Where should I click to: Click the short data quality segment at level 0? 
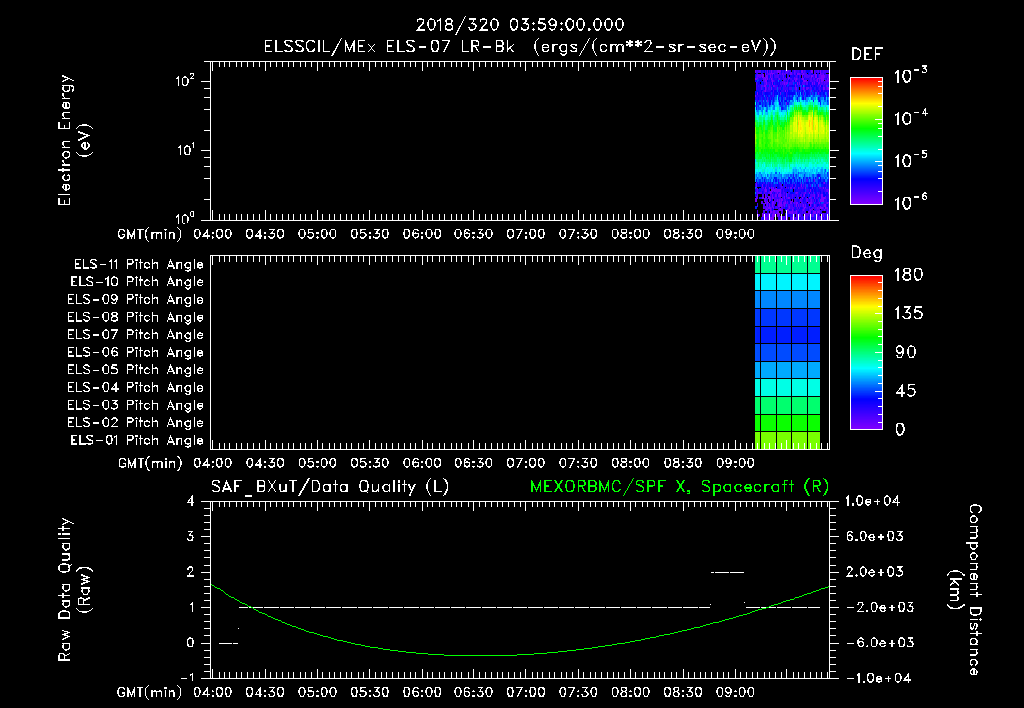click(x=228, y=643)
